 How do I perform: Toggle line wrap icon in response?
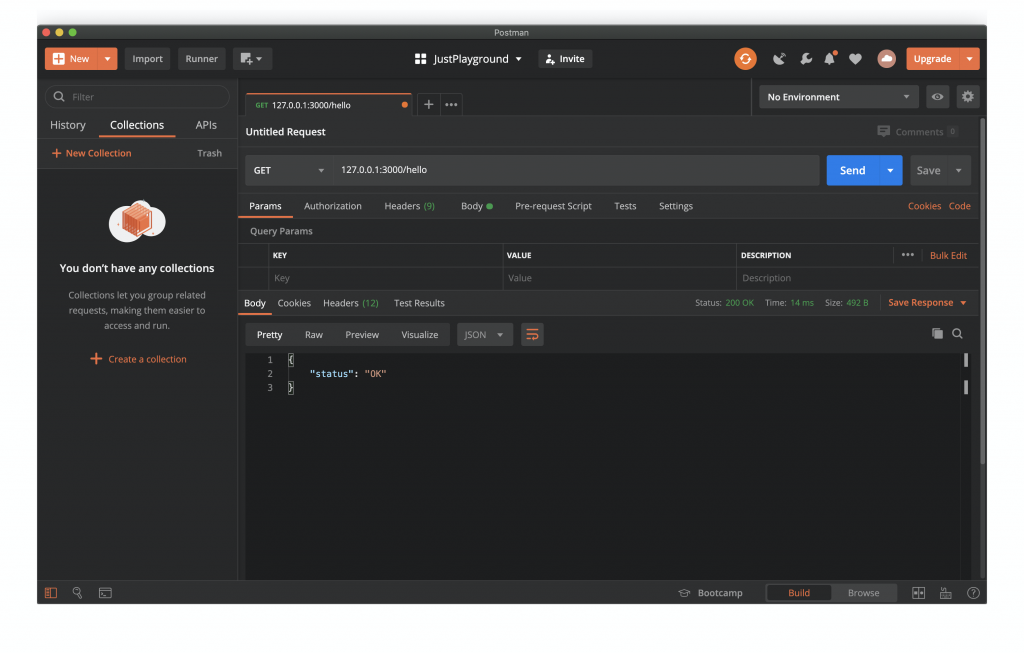point(532,334)
